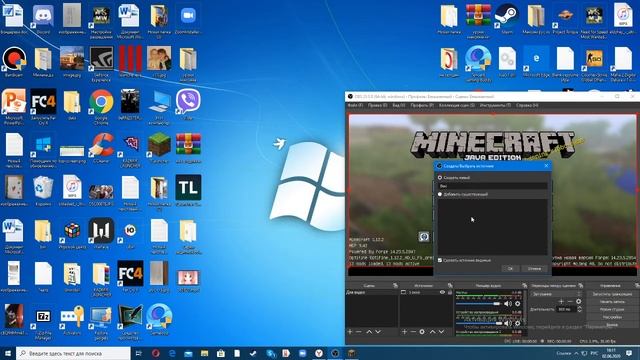Click the Windows taskbar search box

pos(73,353)
